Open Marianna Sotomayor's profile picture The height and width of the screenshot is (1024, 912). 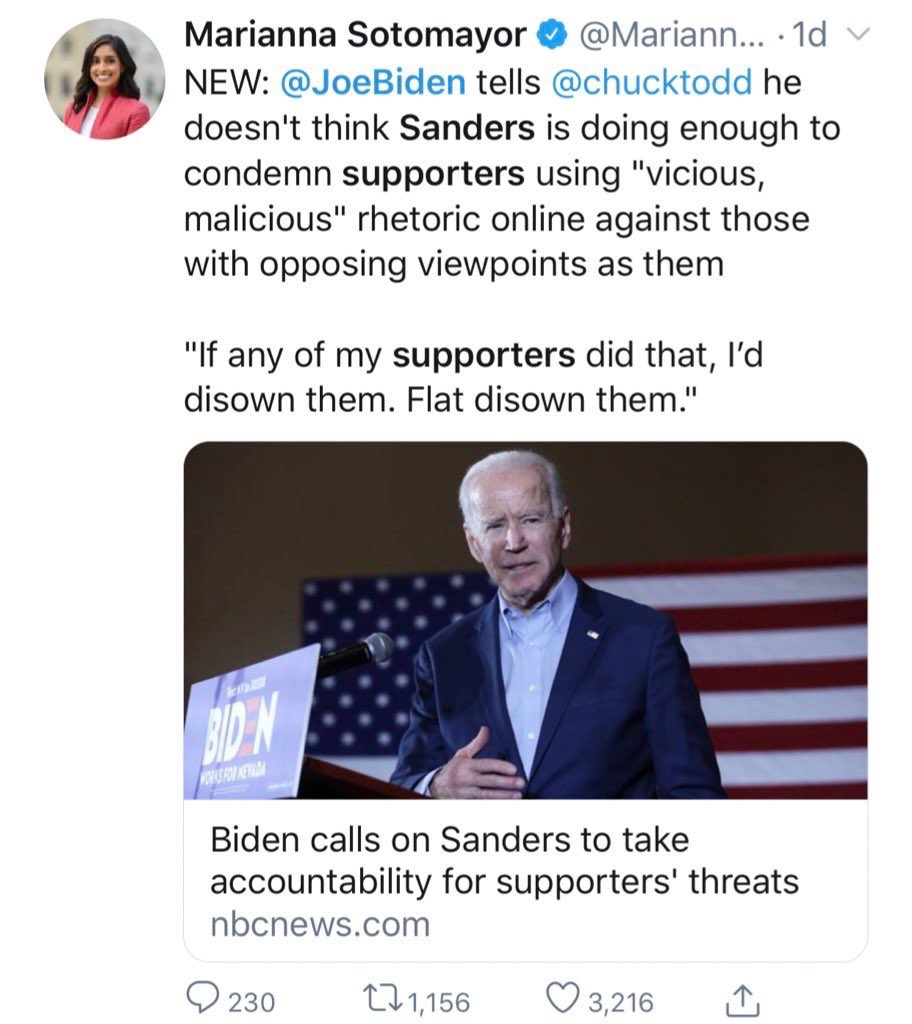click(105, 79)
